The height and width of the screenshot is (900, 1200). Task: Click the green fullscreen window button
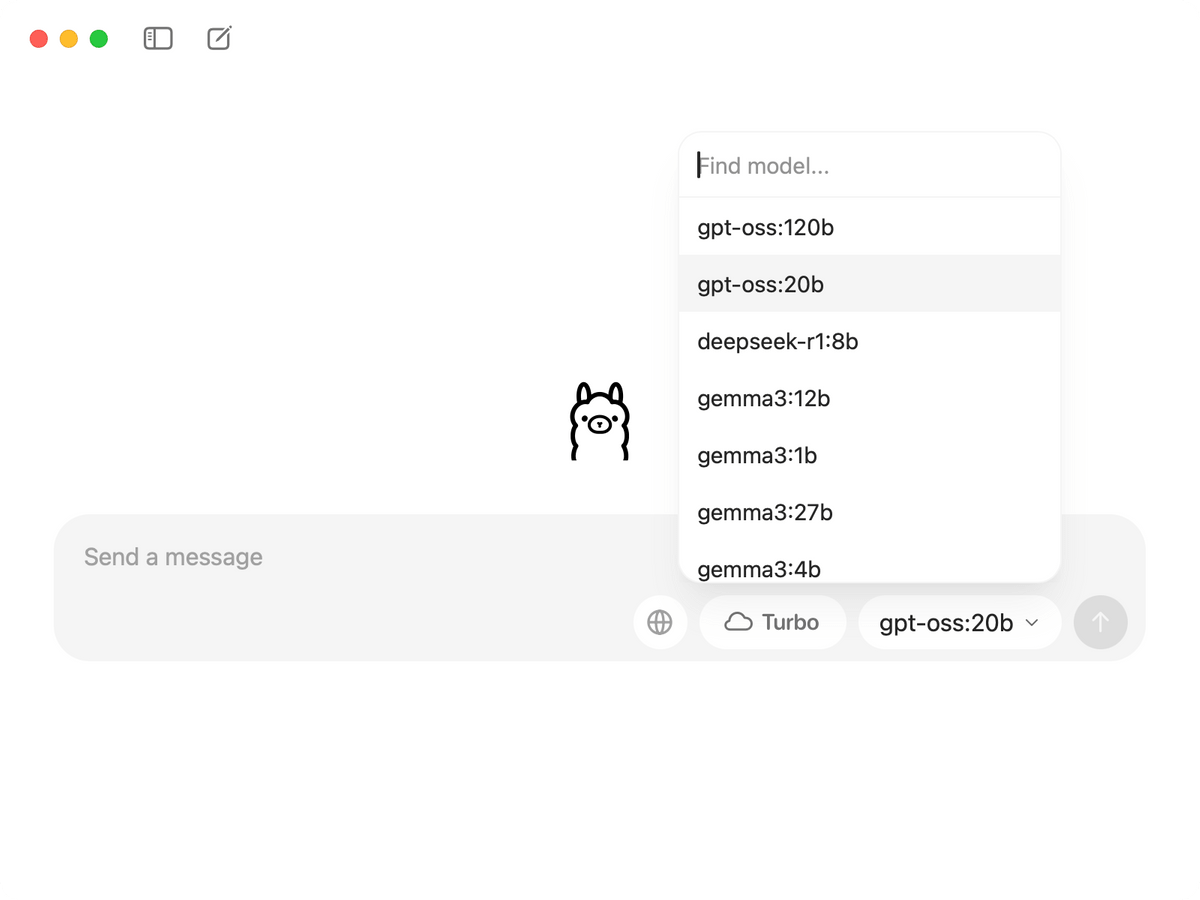(x=99, y=39)
